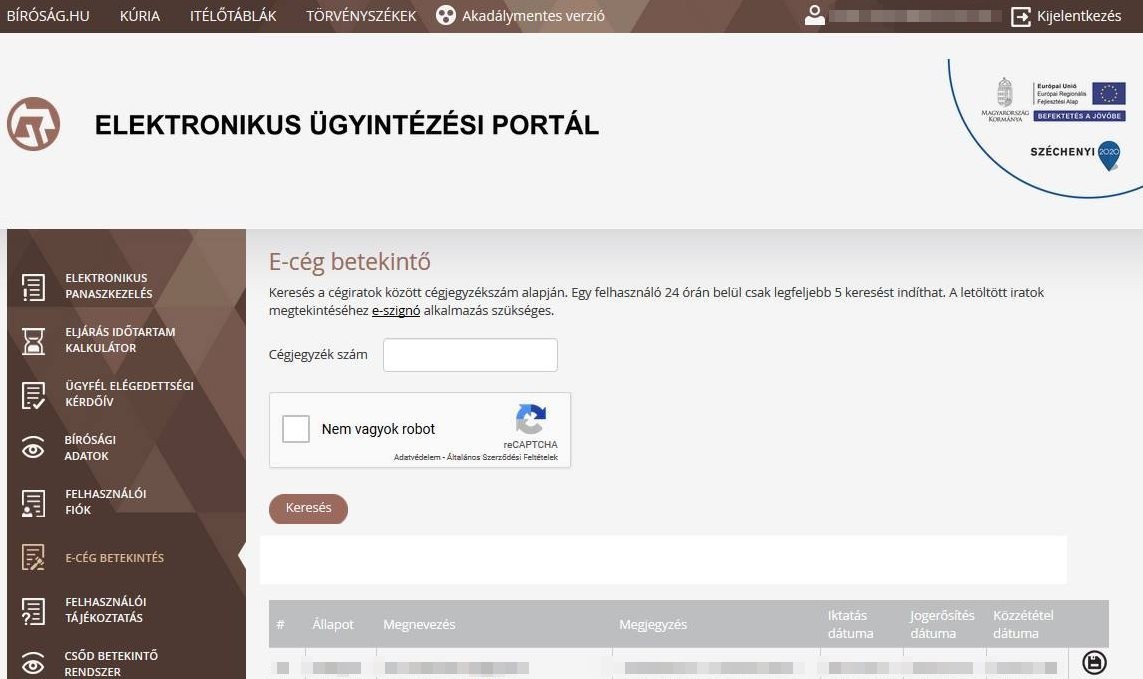This screenshot has width=1143, height=679.
Task: Select Elektronikus Panaszkezelés in sidebar
Action: tap(109, 286)
